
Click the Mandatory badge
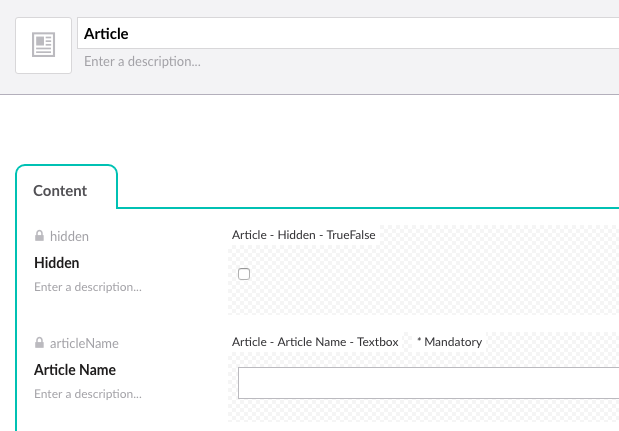point(449,342)
